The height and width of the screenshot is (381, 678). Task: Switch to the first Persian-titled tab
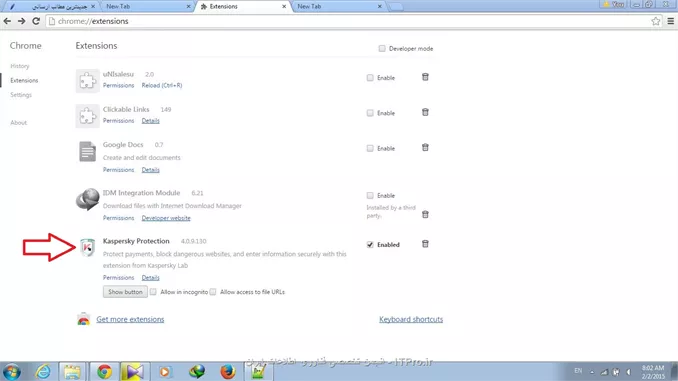pos(54,6)
